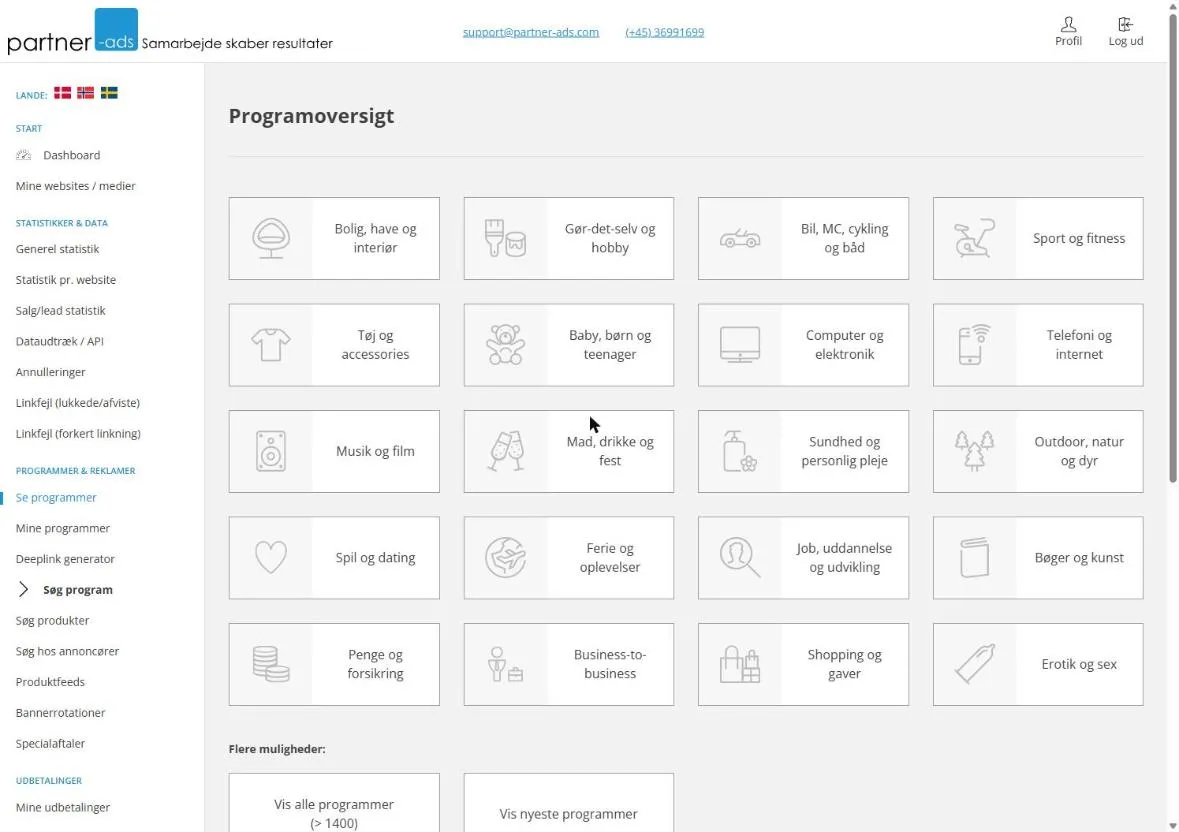1179x832 pixels.
Task: Click the book icon for Bøger og kunst
Action: [974, 558]
